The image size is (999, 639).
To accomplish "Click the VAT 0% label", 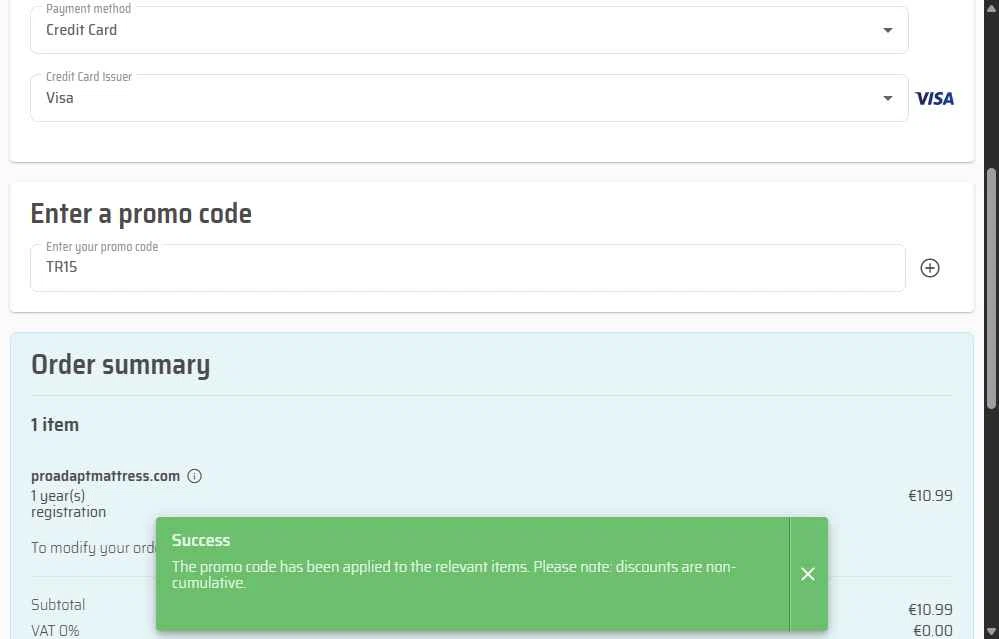I will pyautogui.click(x=55, y=631).
